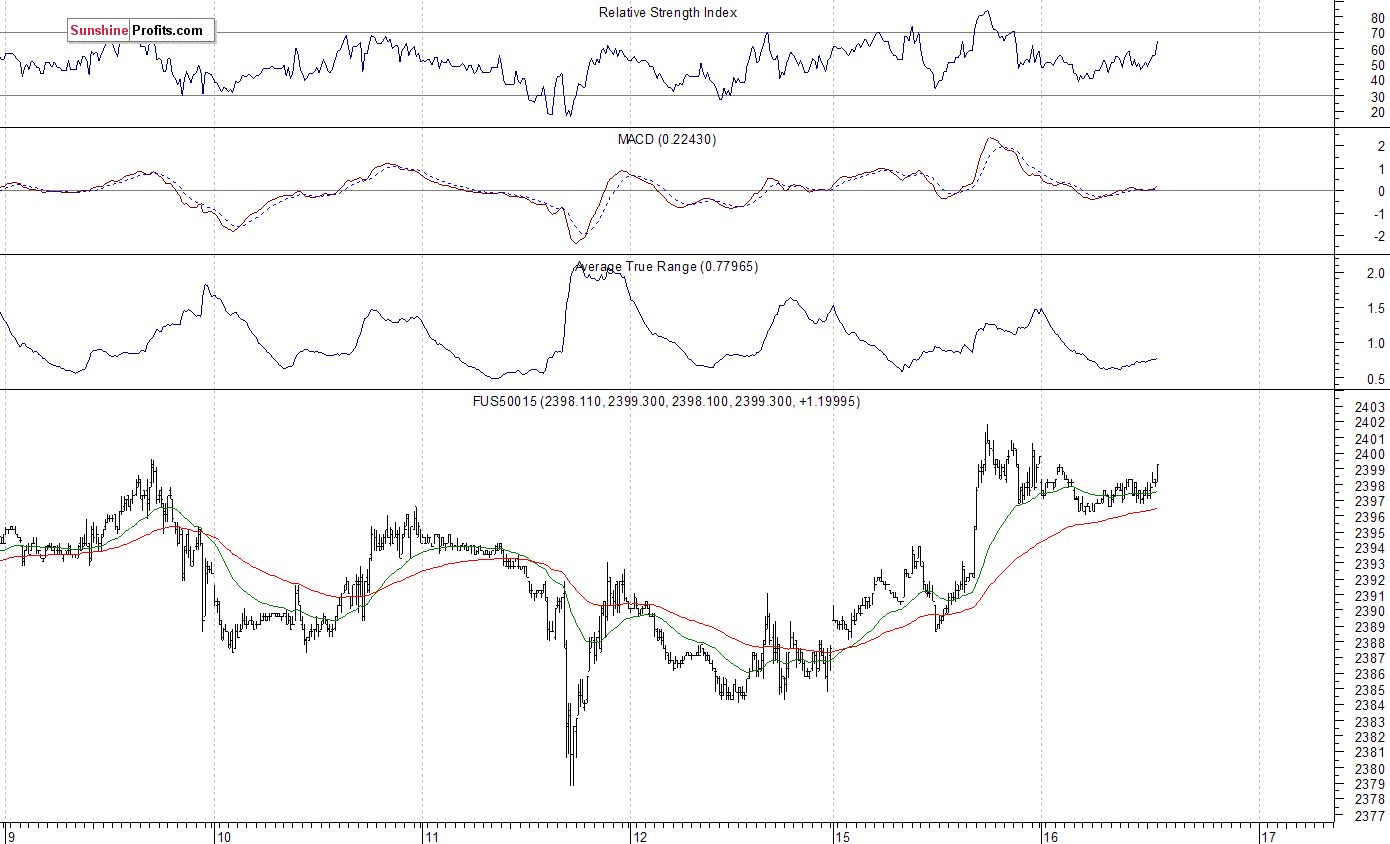This screenshot has width=1390, height=844.
Task: Click the 2395 price axis label
Action: pos(1371,533)
